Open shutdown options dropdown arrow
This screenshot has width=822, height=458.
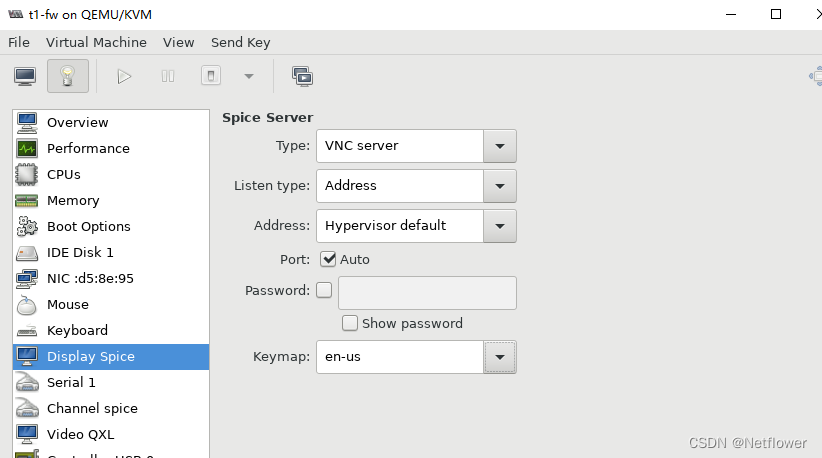[249, 77]
